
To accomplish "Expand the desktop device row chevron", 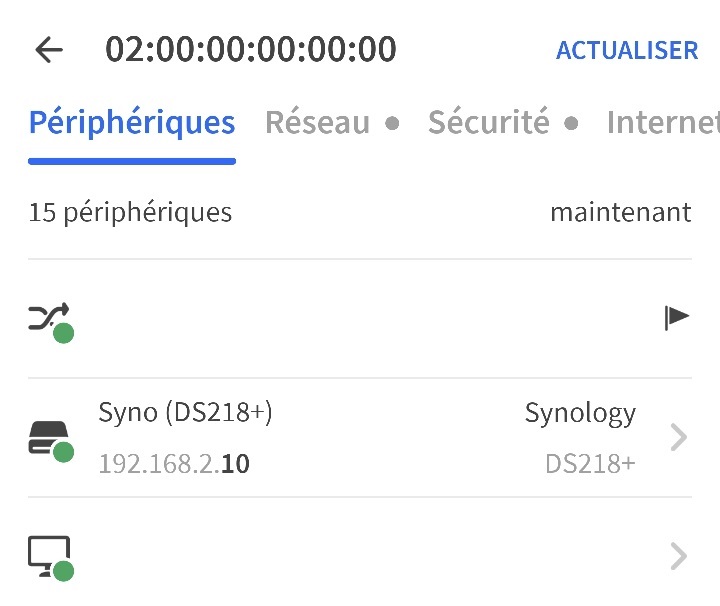I will point(679,556).
